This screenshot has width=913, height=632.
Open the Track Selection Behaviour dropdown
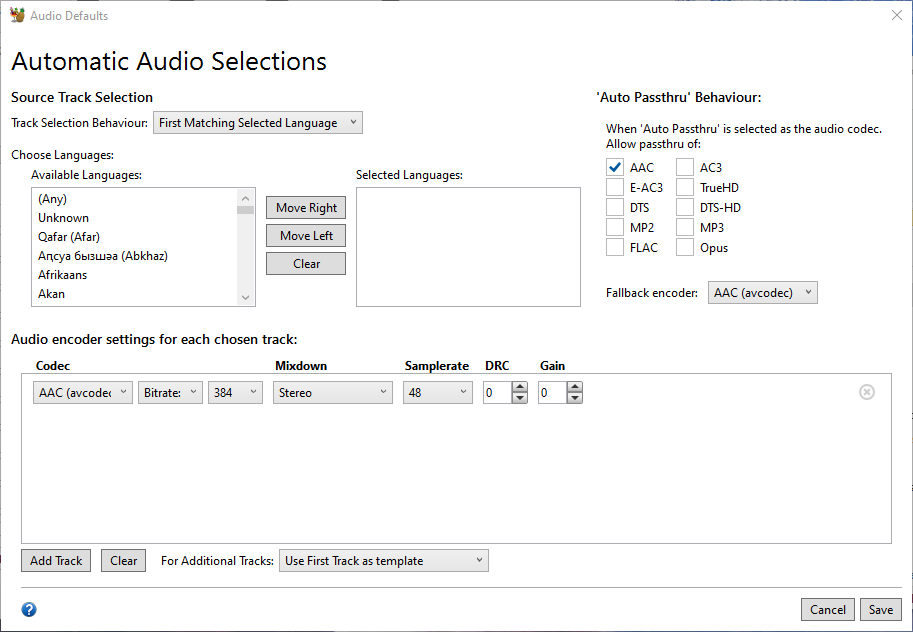[257, 122]
